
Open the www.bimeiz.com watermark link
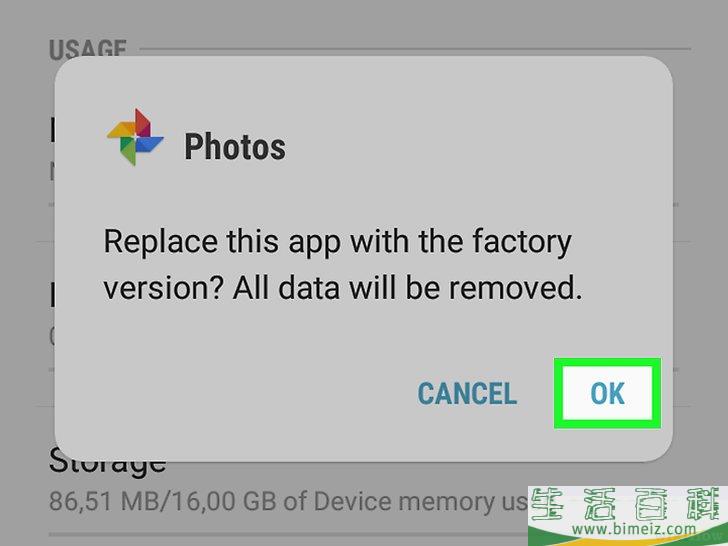pos(633,528)
